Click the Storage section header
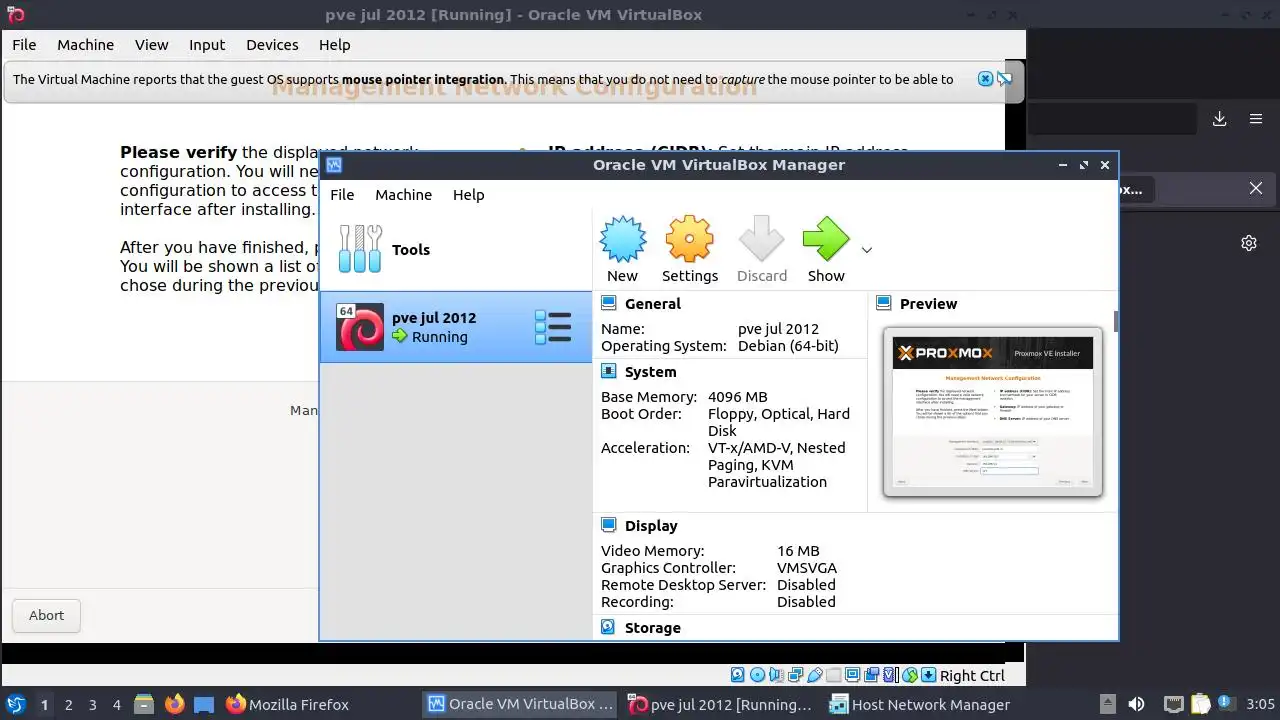Viewport: 1280px width, 720px height. click(652, 627)
